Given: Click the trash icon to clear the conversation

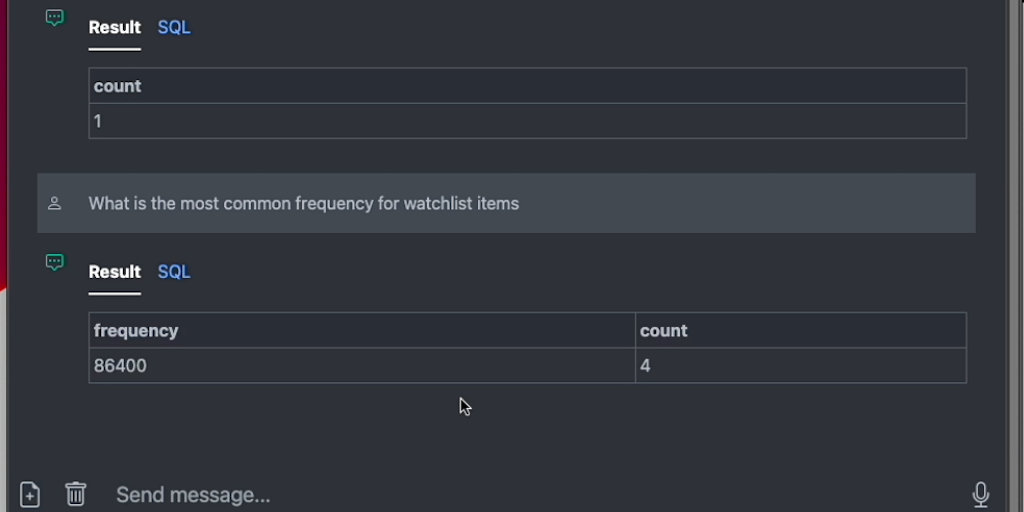Looking at the screenshot, I should (x=76, y=494).
